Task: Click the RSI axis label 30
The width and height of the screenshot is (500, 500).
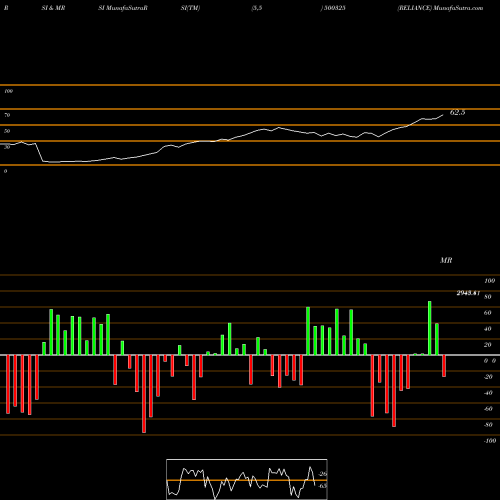Action: coord(7,147)
